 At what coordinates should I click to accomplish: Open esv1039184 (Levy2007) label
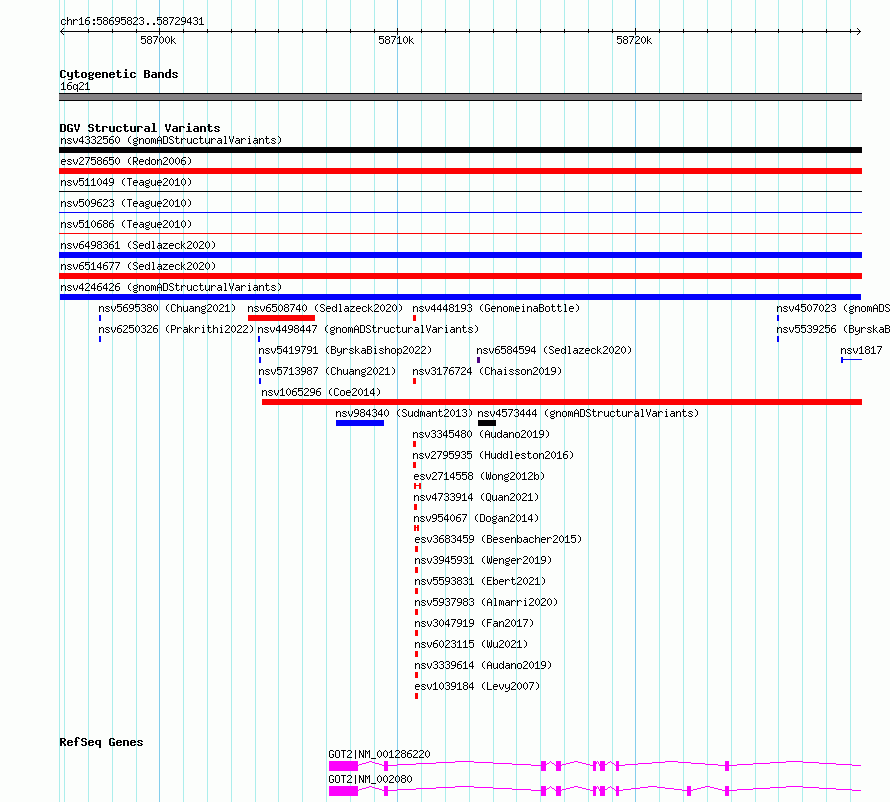click(477, 686)
